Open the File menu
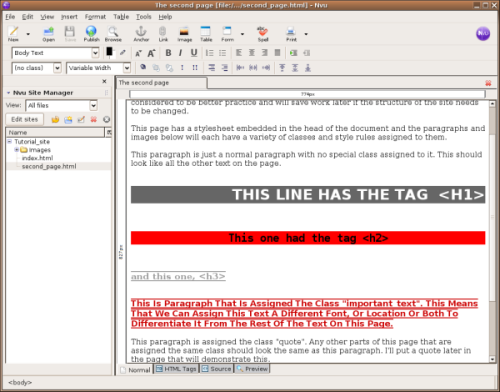Image resolution: width=500 pixels, height=392 pixels. pyautogui.click(x=10, y=17)
